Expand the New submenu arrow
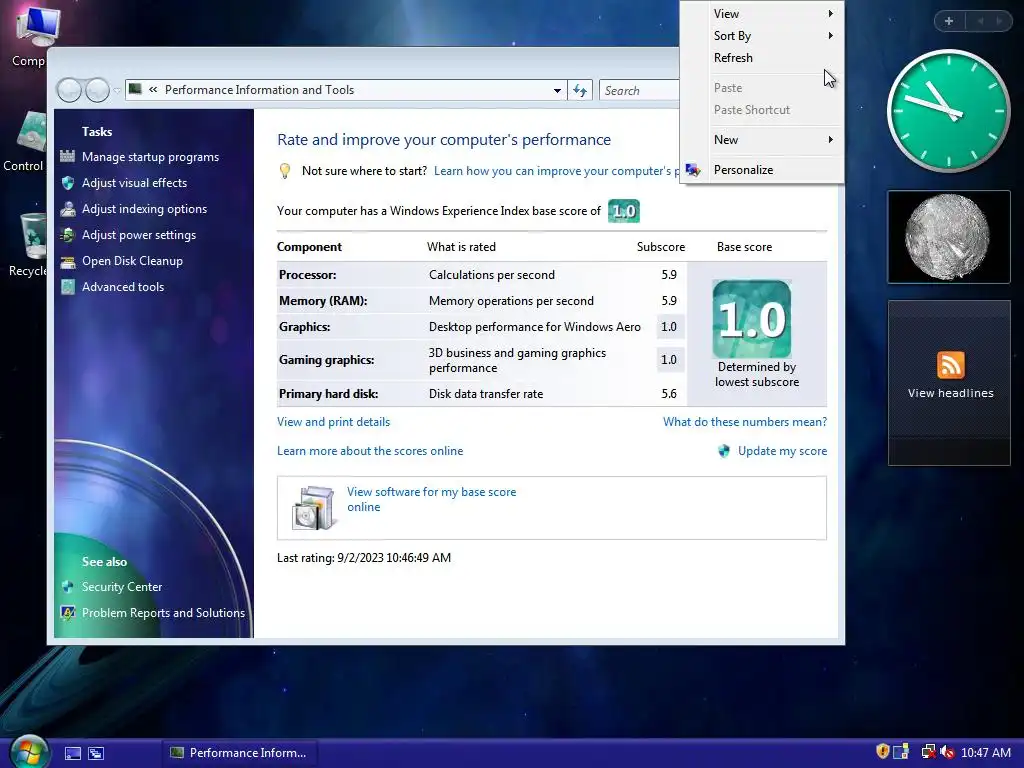The height and width of the screenshot is (768, 1024). [x=831, y=140]
